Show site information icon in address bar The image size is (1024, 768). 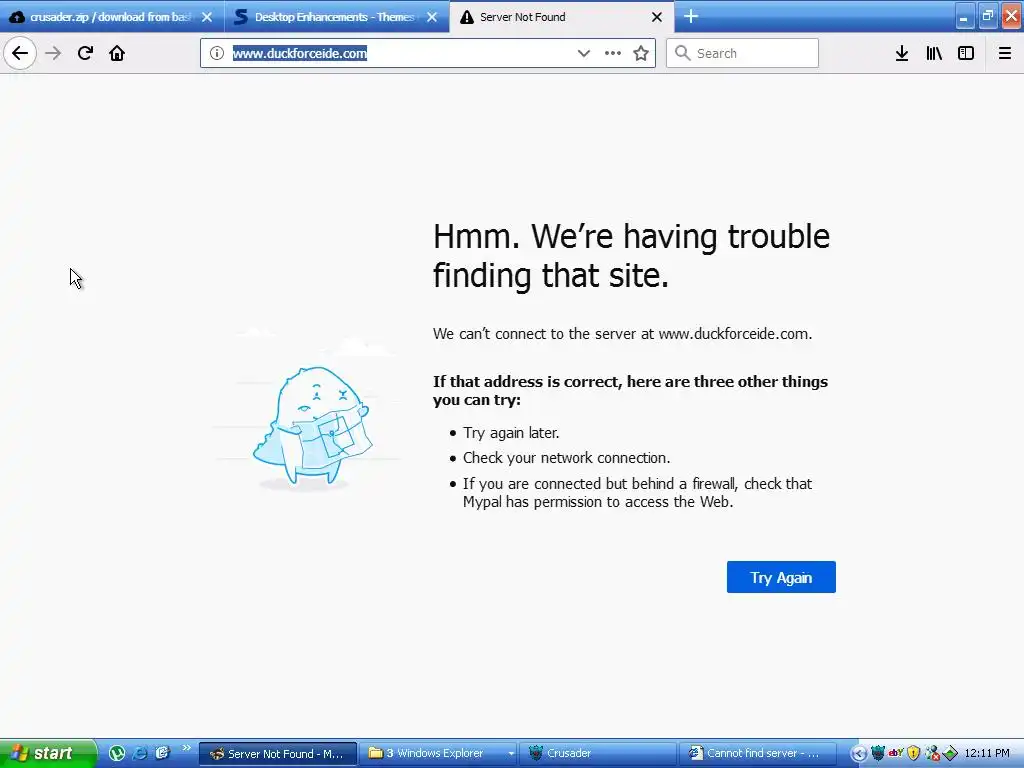coord(217,53)
